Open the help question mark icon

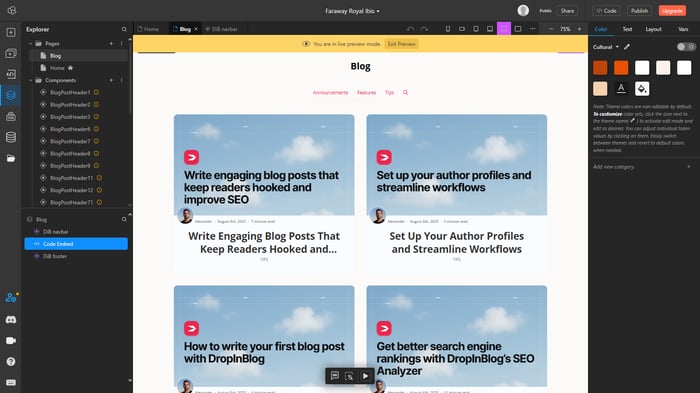[x=11, y=361]
